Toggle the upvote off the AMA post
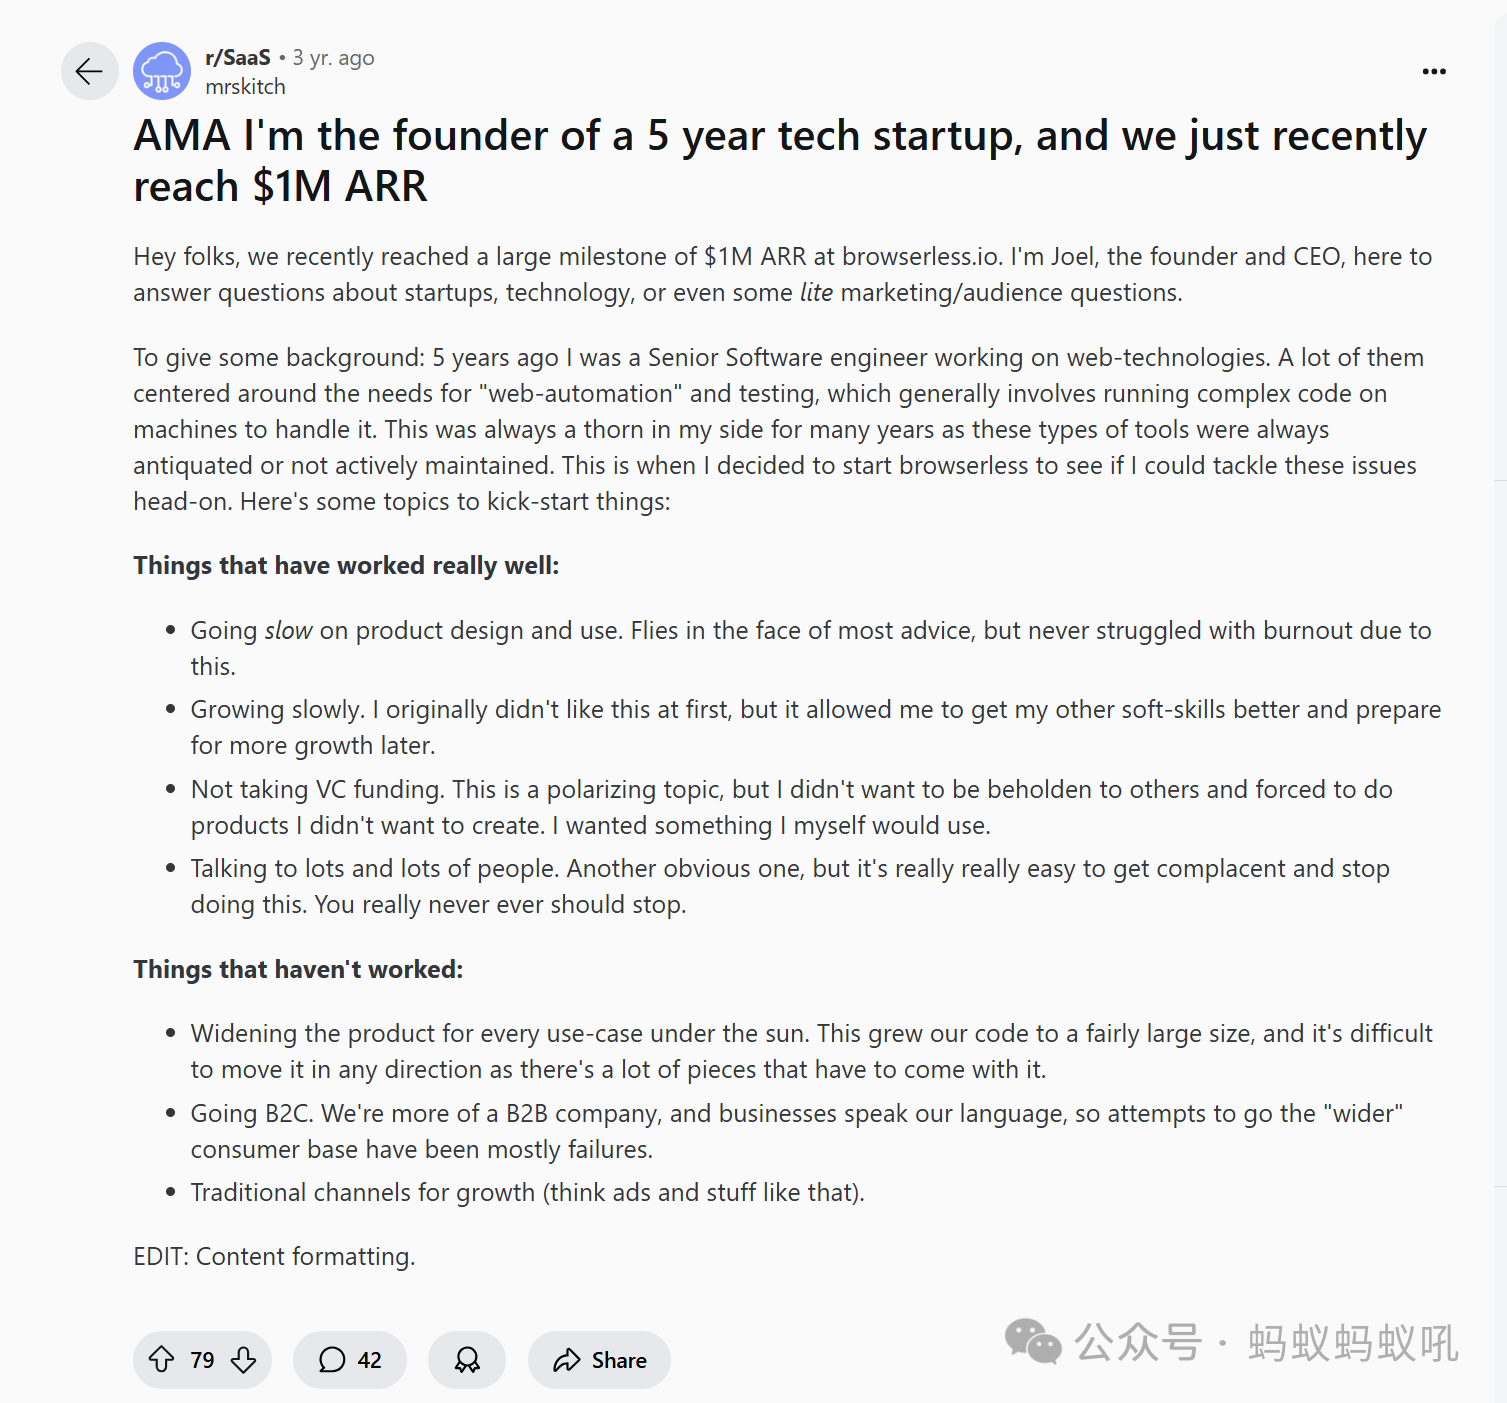Screen dimensions: 1507x1403 163,1360
